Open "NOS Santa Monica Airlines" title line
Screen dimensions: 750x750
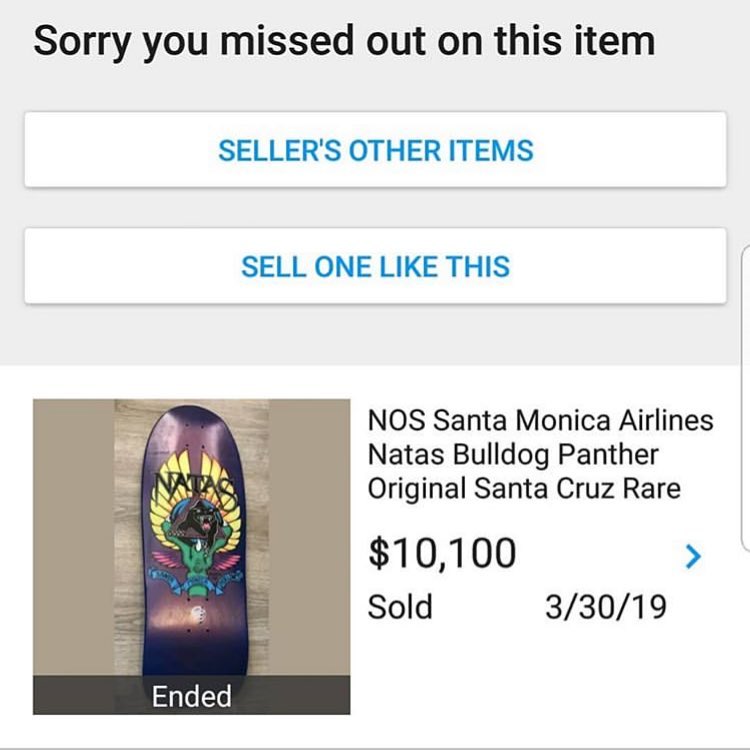click(x=540, y=419)
